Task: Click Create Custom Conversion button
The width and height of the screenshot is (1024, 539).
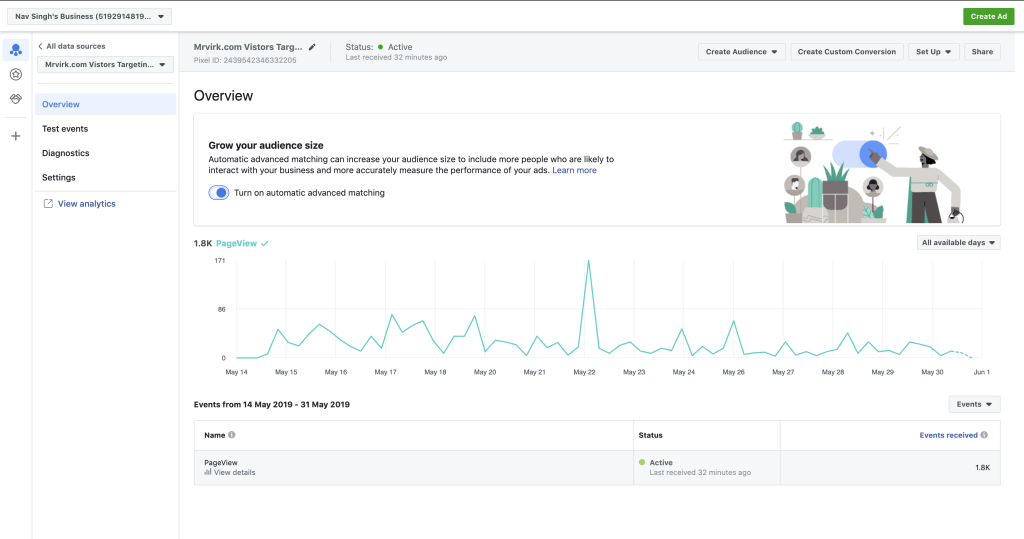Action: 846,52
